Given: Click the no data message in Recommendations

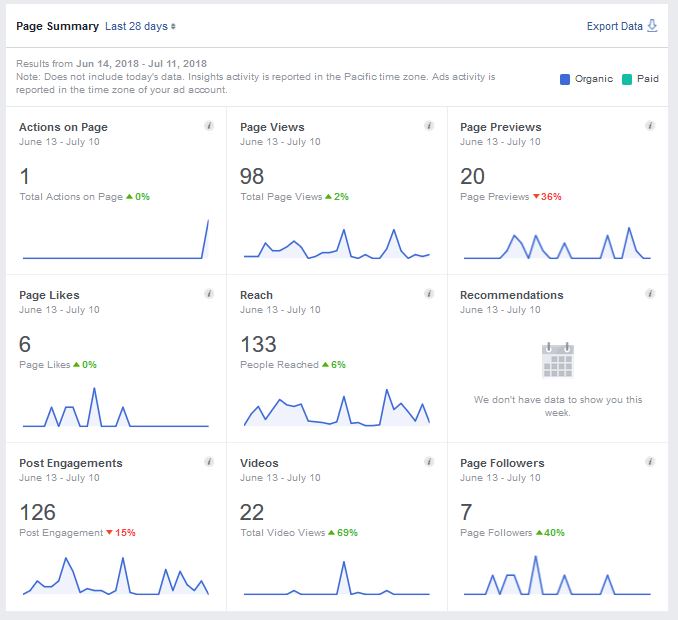Looking at the screenshot, I should [558, 406].
